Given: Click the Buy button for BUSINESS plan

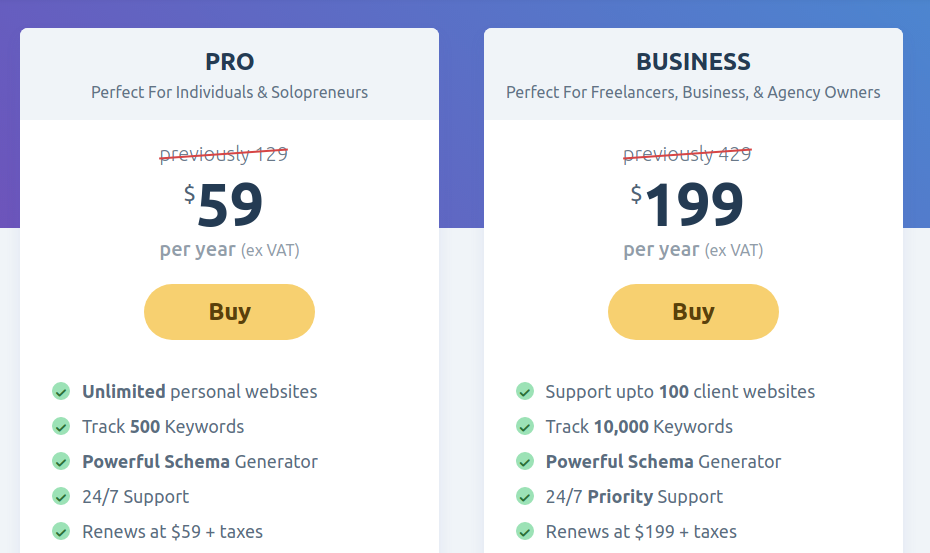Looking at the screenshot, I should pos(693,312).
